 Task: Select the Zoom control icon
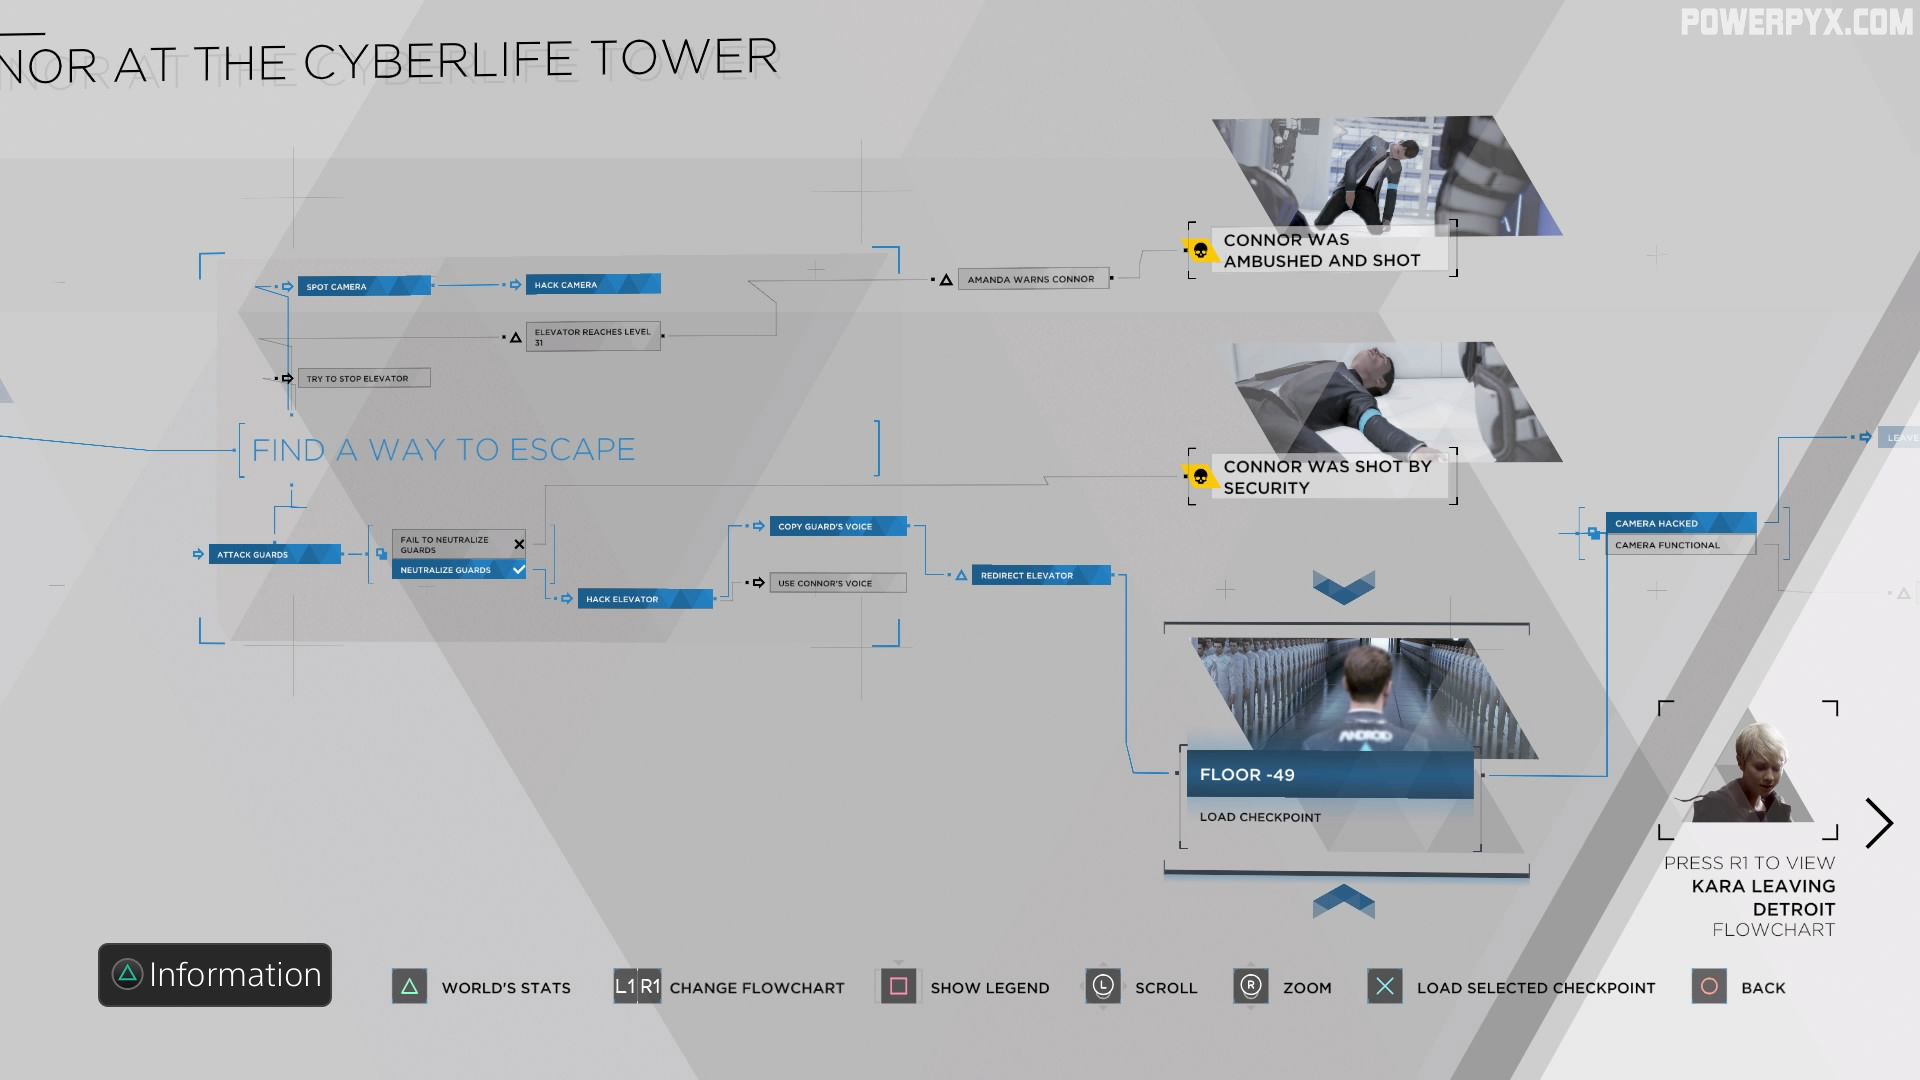pyautogui.click(x=1249, y=986)
